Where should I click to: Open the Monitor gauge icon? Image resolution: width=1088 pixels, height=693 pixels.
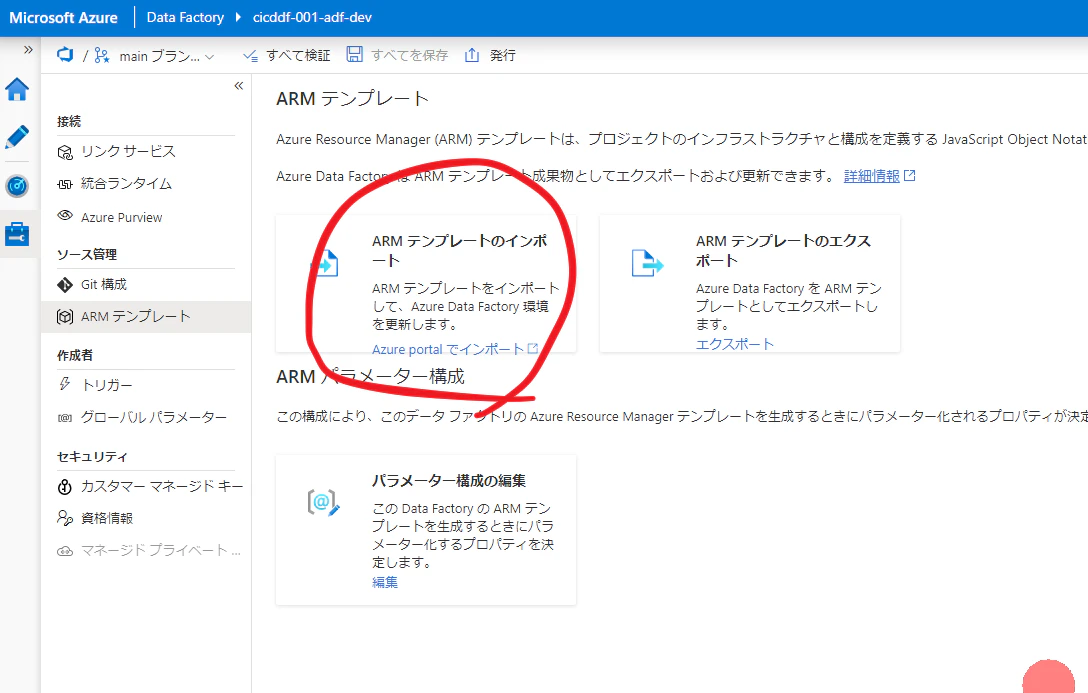pyautogui.click(x=17, y=186)
